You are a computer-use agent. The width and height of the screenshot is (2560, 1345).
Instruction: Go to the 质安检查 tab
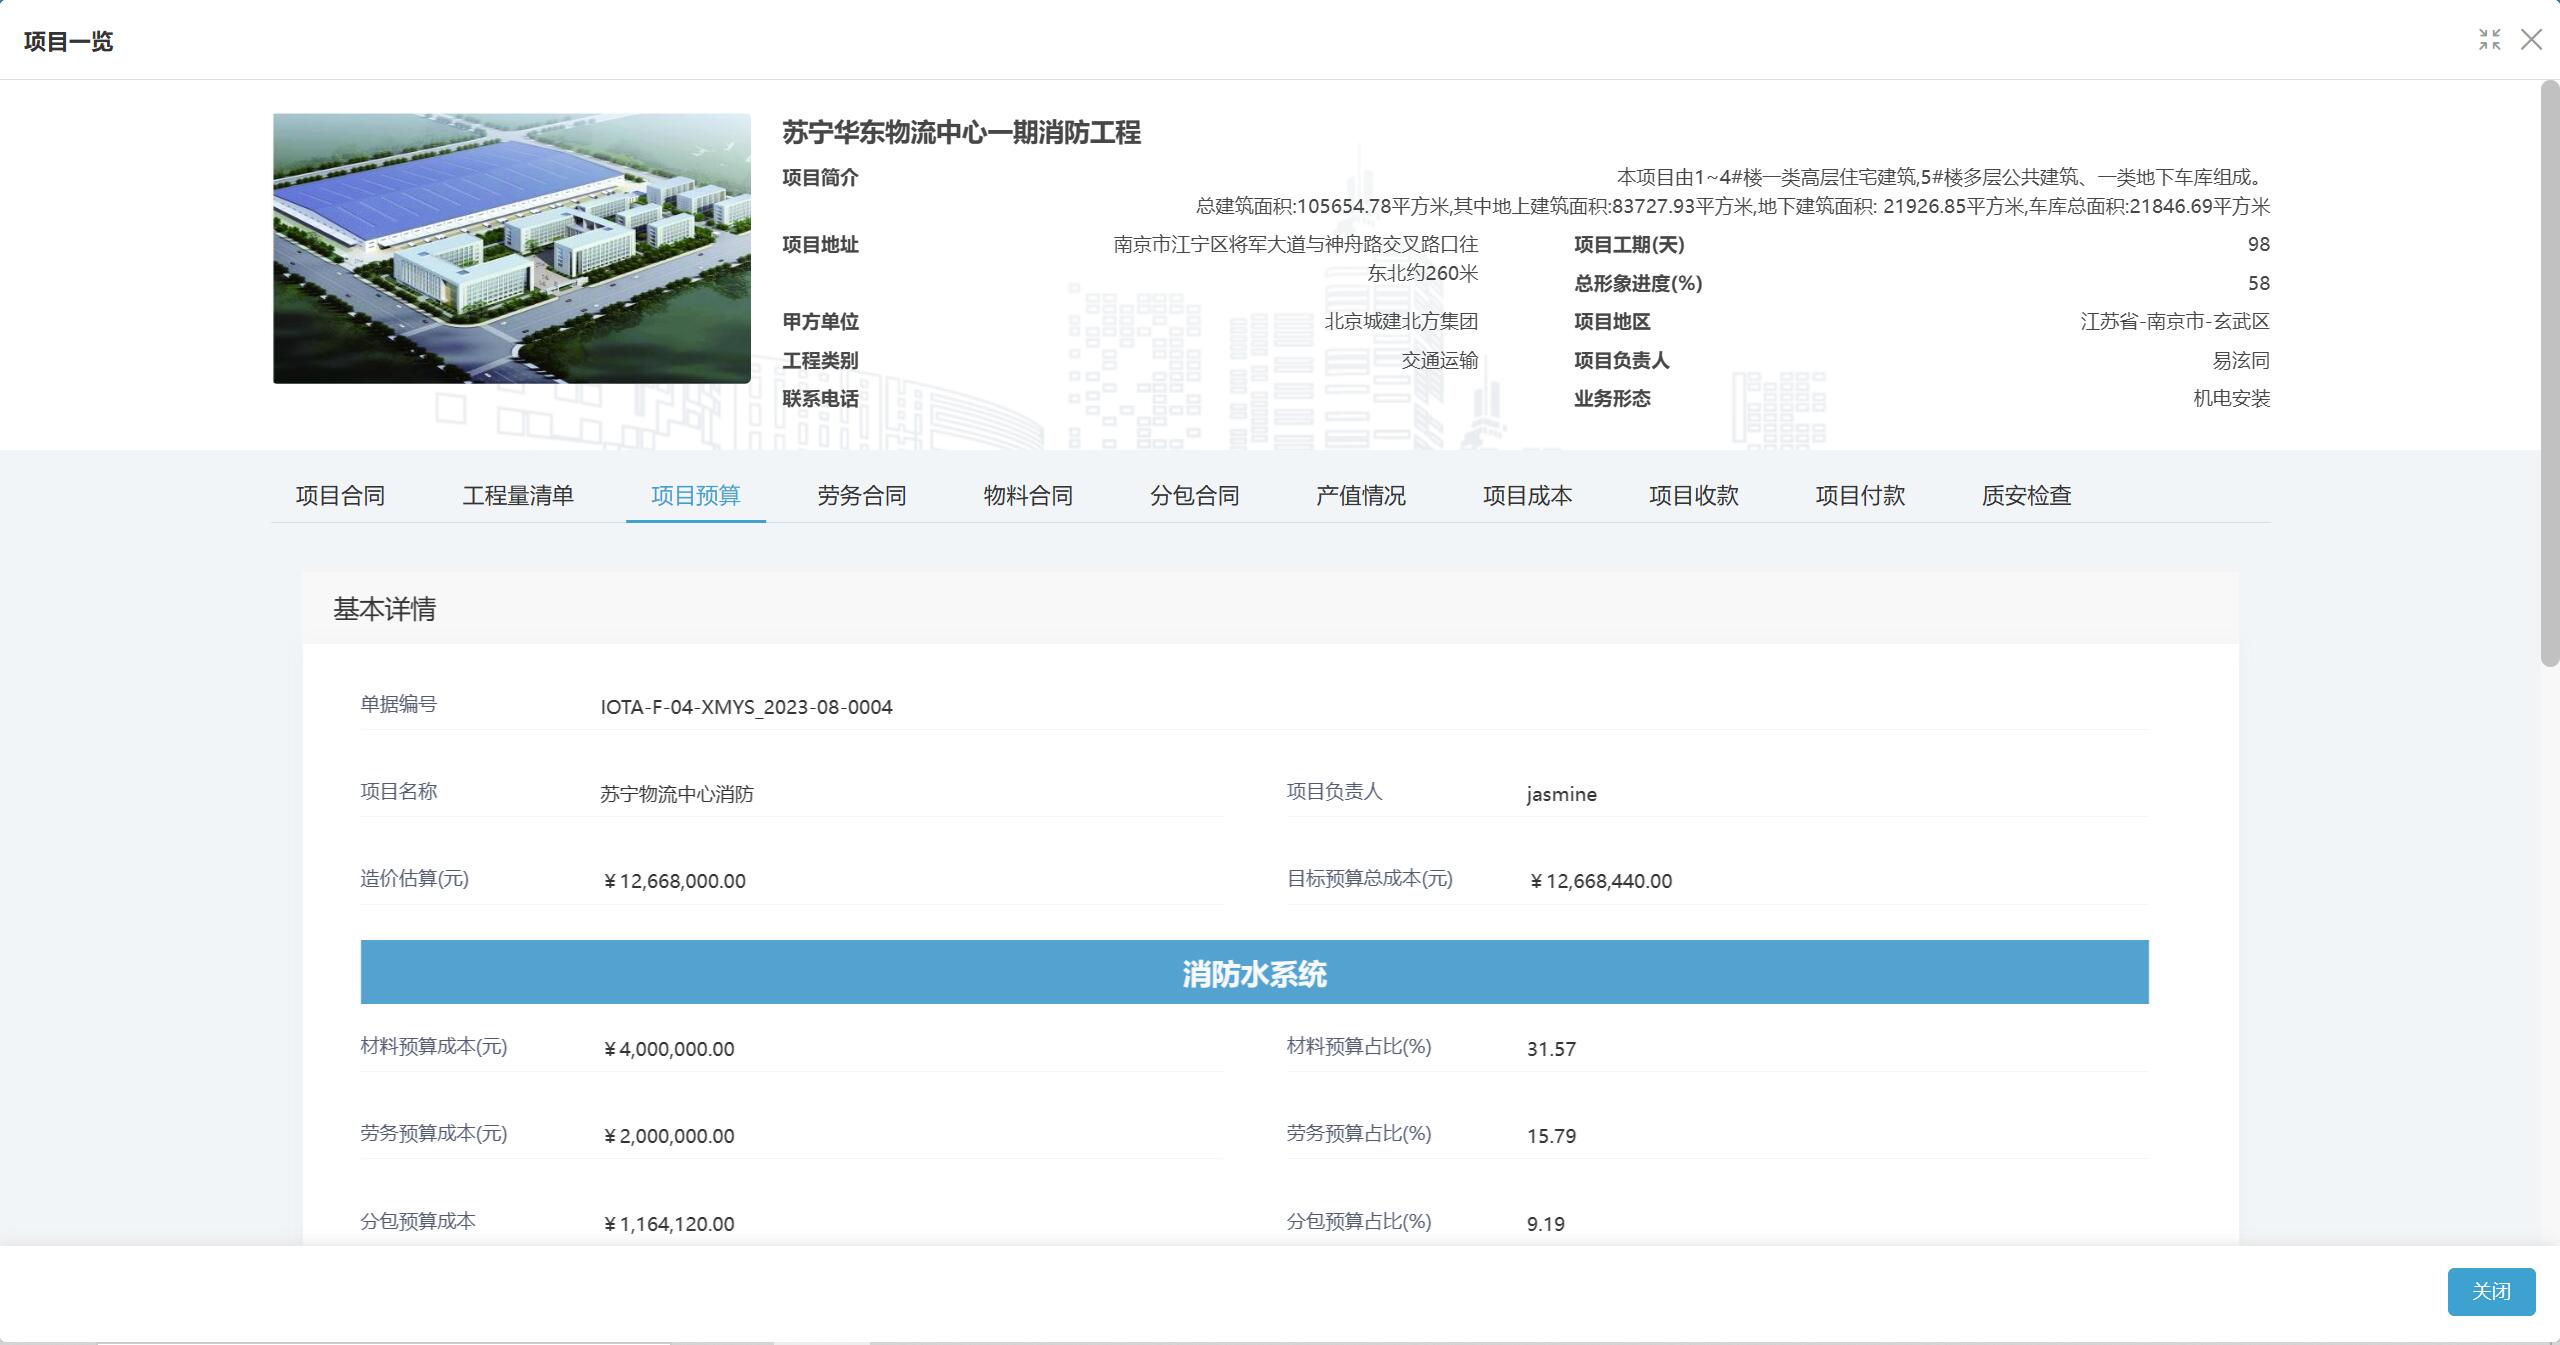pyautogui.click(x=2027, y=495)
